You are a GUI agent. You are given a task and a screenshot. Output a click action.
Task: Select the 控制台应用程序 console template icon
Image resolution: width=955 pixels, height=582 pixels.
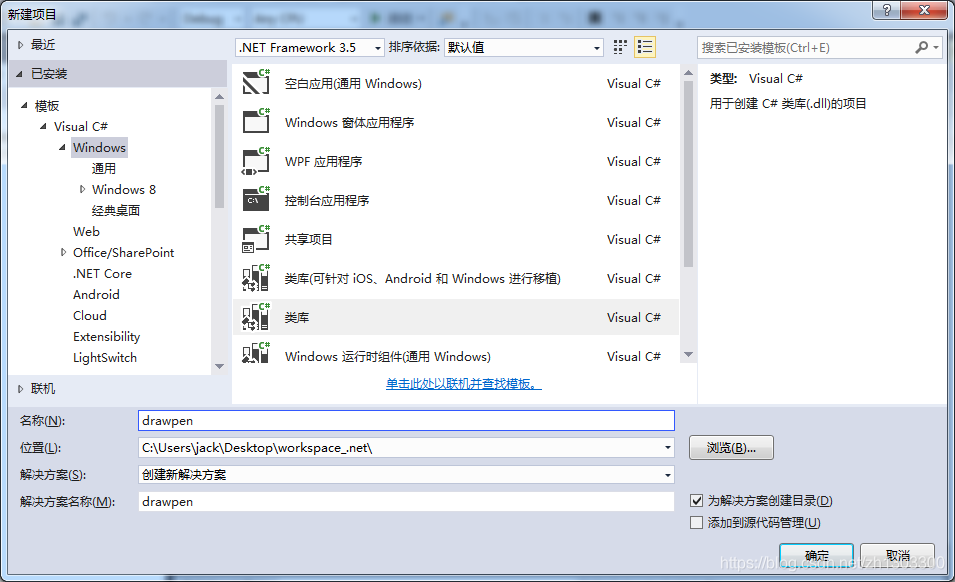click(256, 200)
